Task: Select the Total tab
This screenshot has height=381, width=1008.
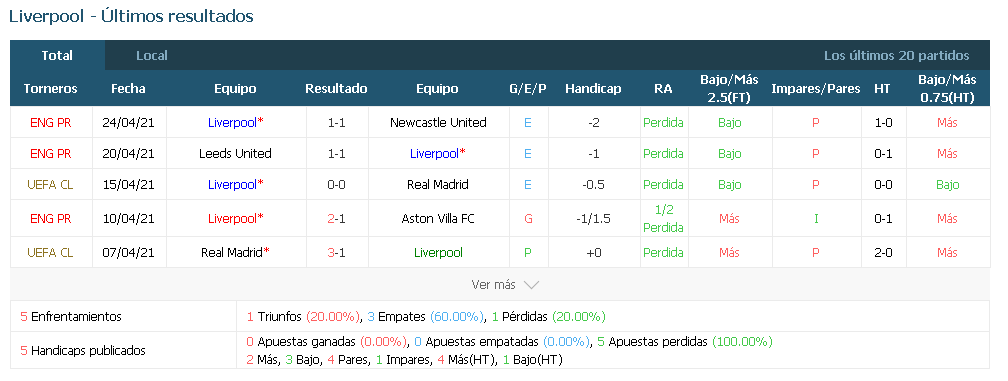Action: coord(57,56)
